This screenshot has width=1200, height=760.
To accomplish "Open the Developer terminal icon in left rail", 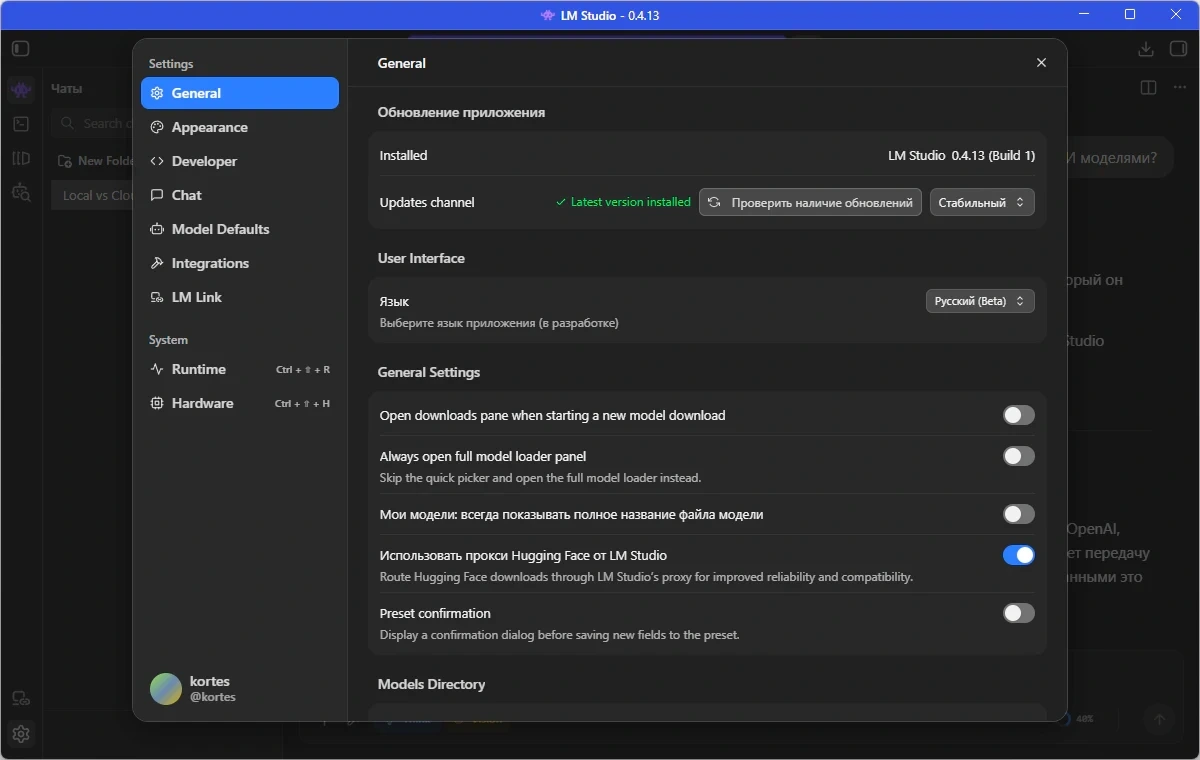I will point(21,124).
